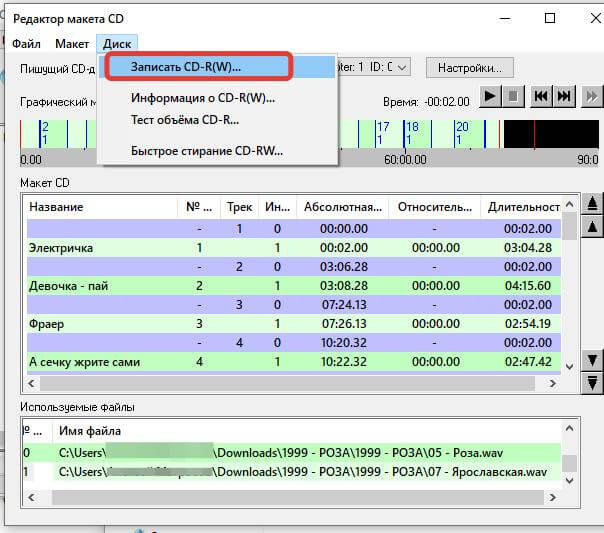Image resolution: width=604 pixels, height=533 pixels.
Task: Move selected track down one position
Action: 592,360
